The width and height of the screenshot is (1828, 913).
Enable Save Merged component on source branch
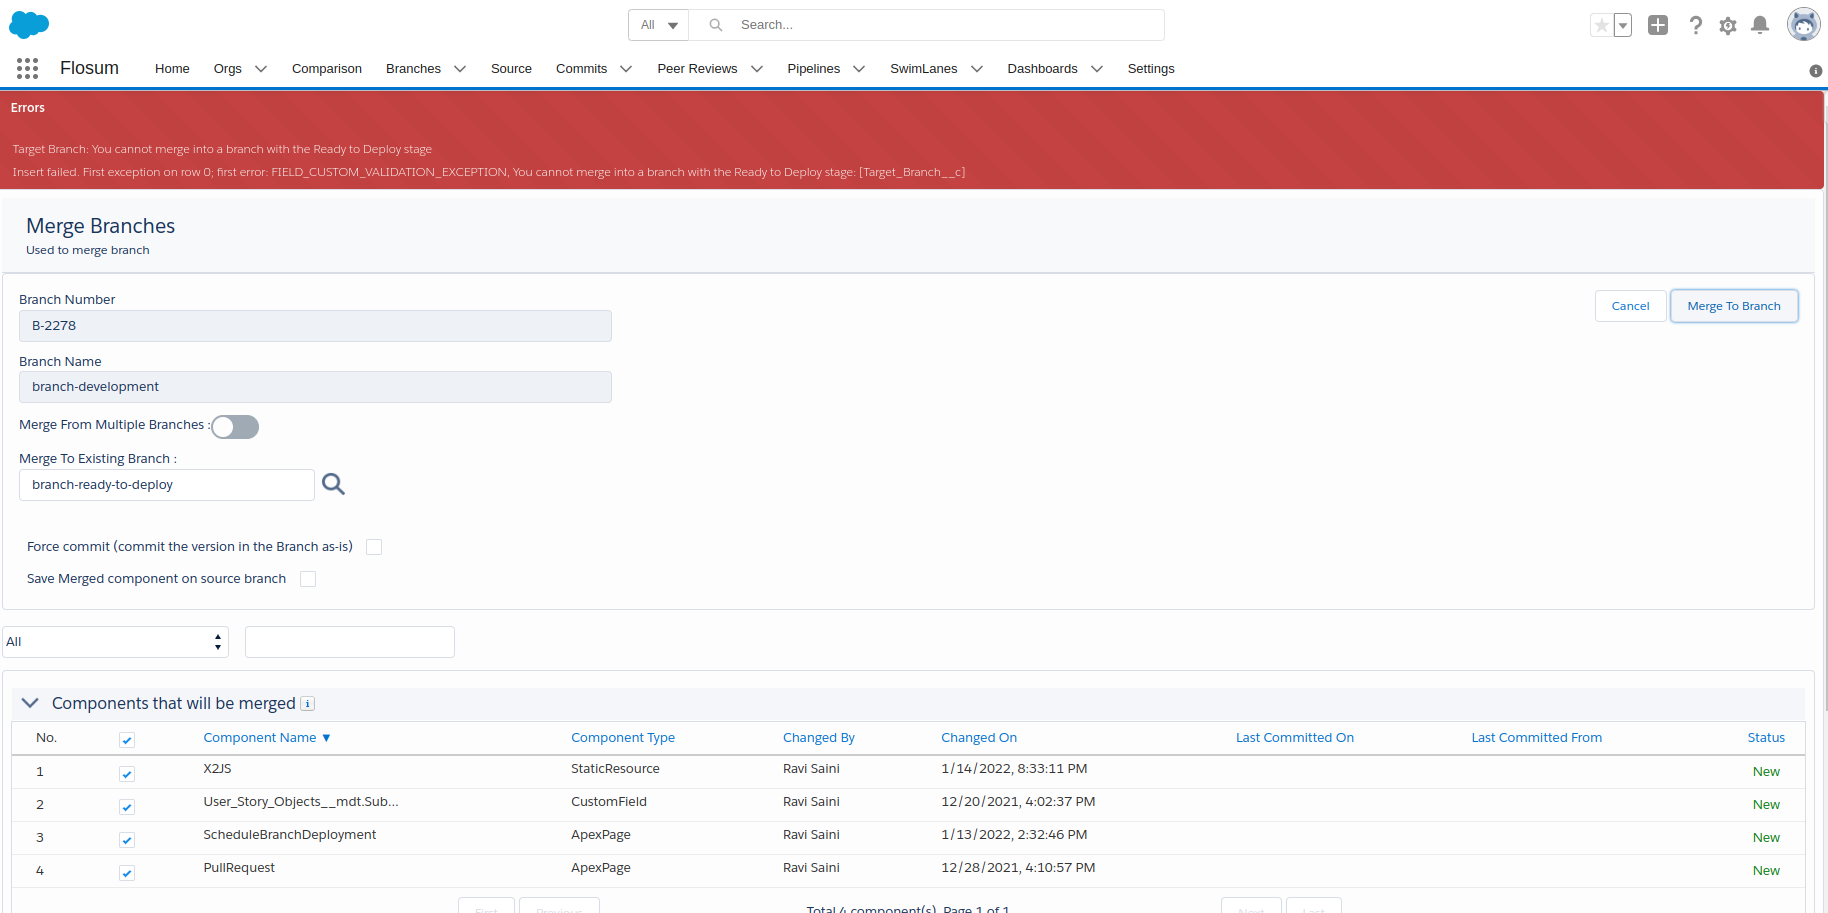[308, 579]
